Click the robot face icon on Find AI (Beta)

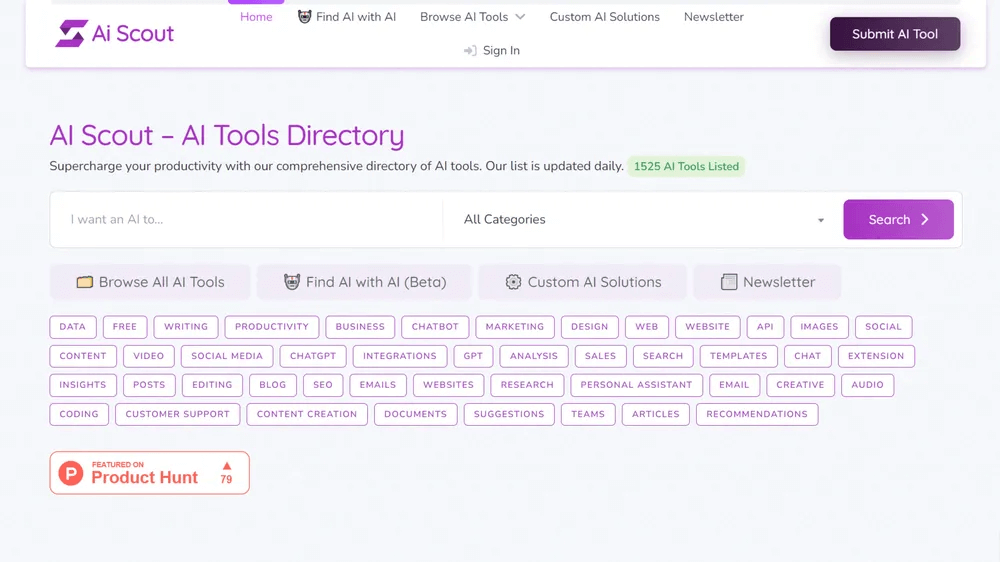(x=292, y=282)
